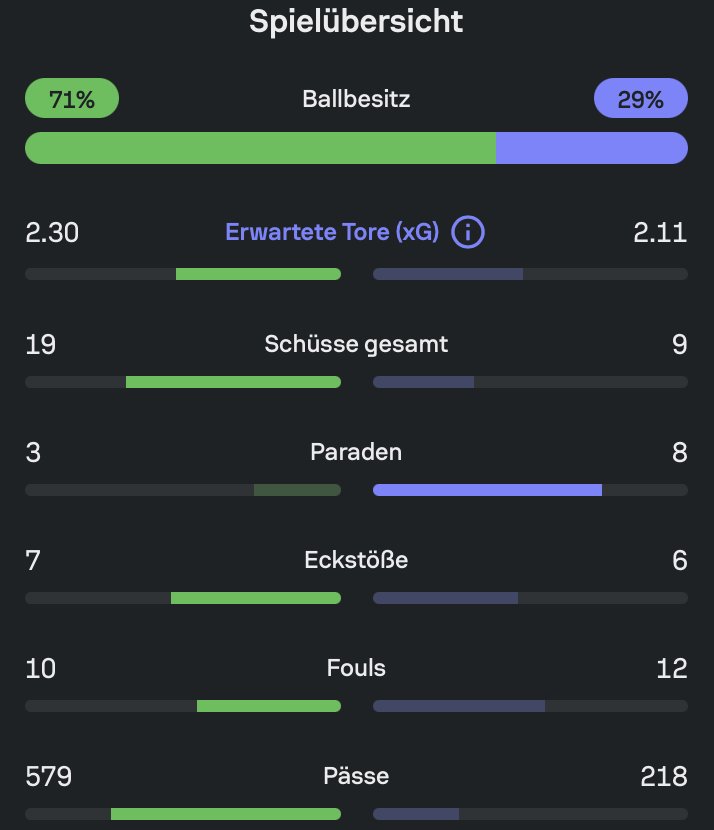Click the Fouls stat label
This screenshot has width=714, height=830.
[356, 668]
